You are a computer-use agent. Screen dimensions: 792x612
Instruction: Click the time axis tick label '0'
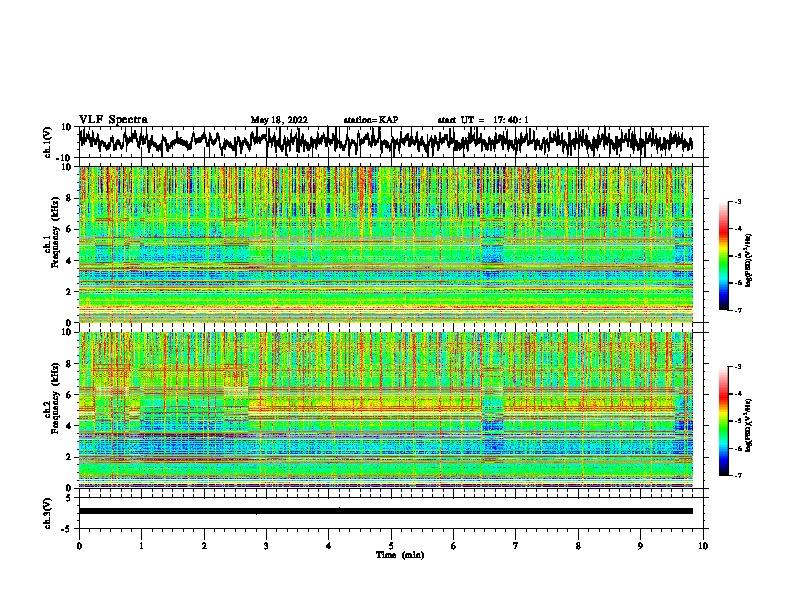point(79,546)
